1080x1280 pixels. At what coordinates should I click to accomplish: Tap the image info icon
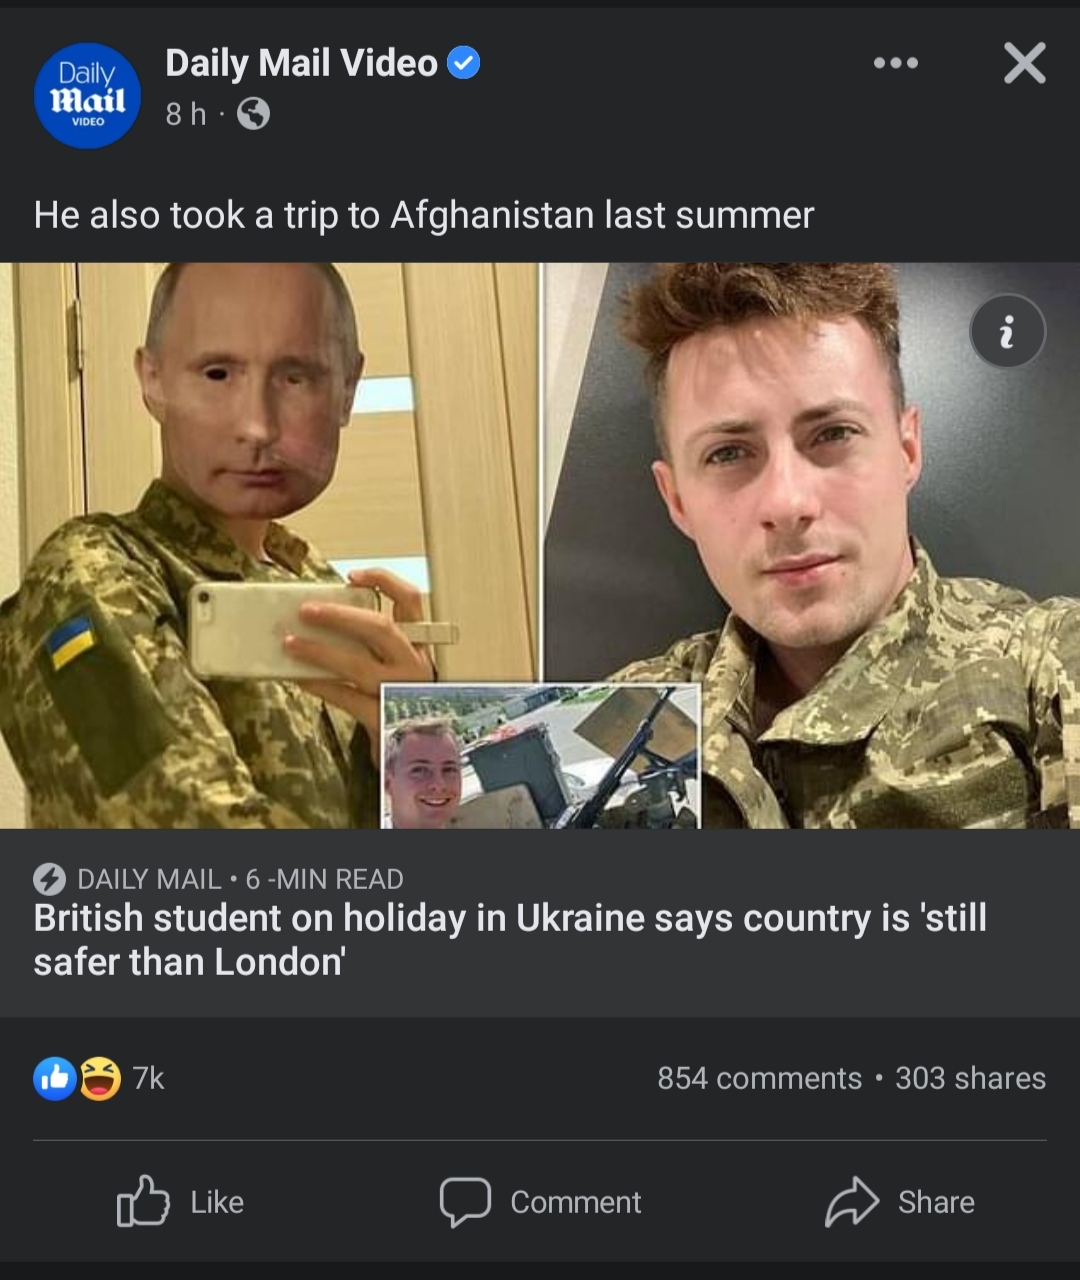pyautogui.click(x=1007, y=331)
